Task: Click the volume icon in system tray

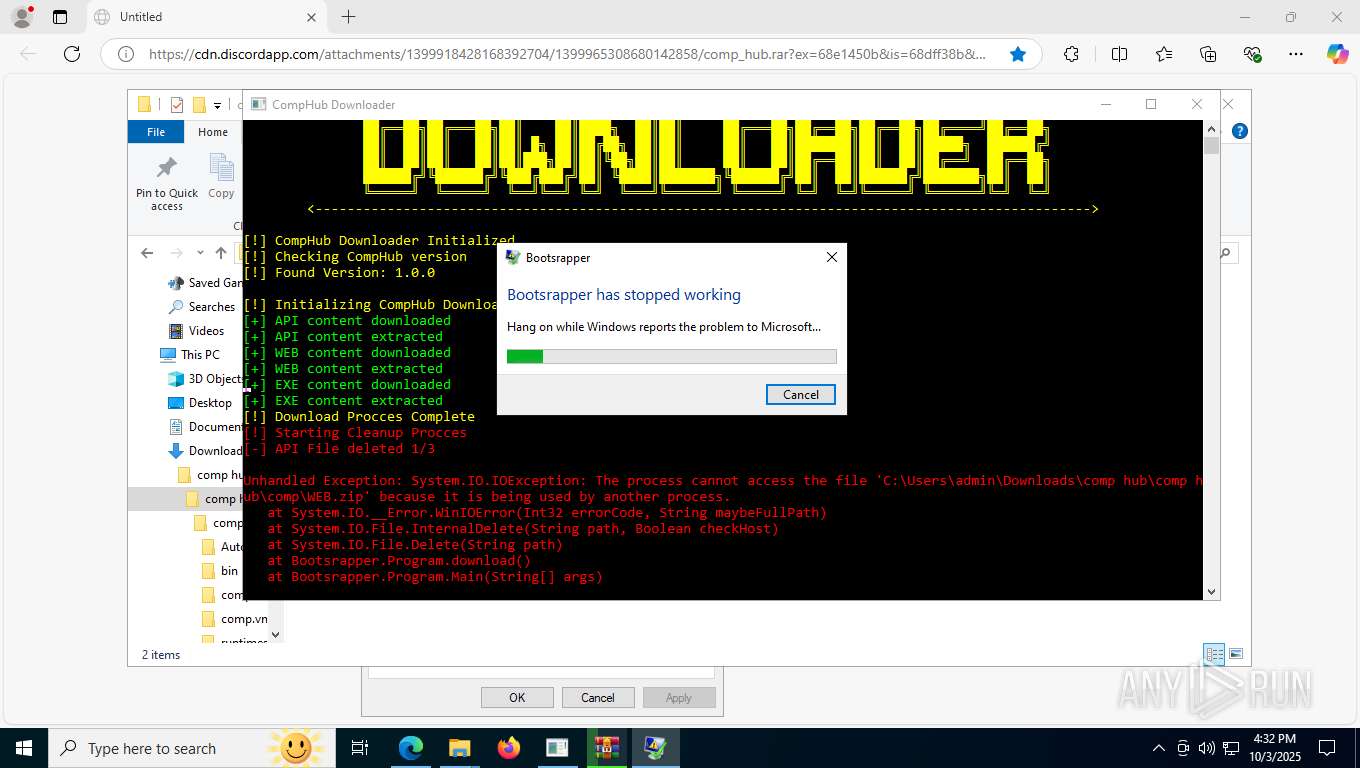Action: (x=1207, y=748)
